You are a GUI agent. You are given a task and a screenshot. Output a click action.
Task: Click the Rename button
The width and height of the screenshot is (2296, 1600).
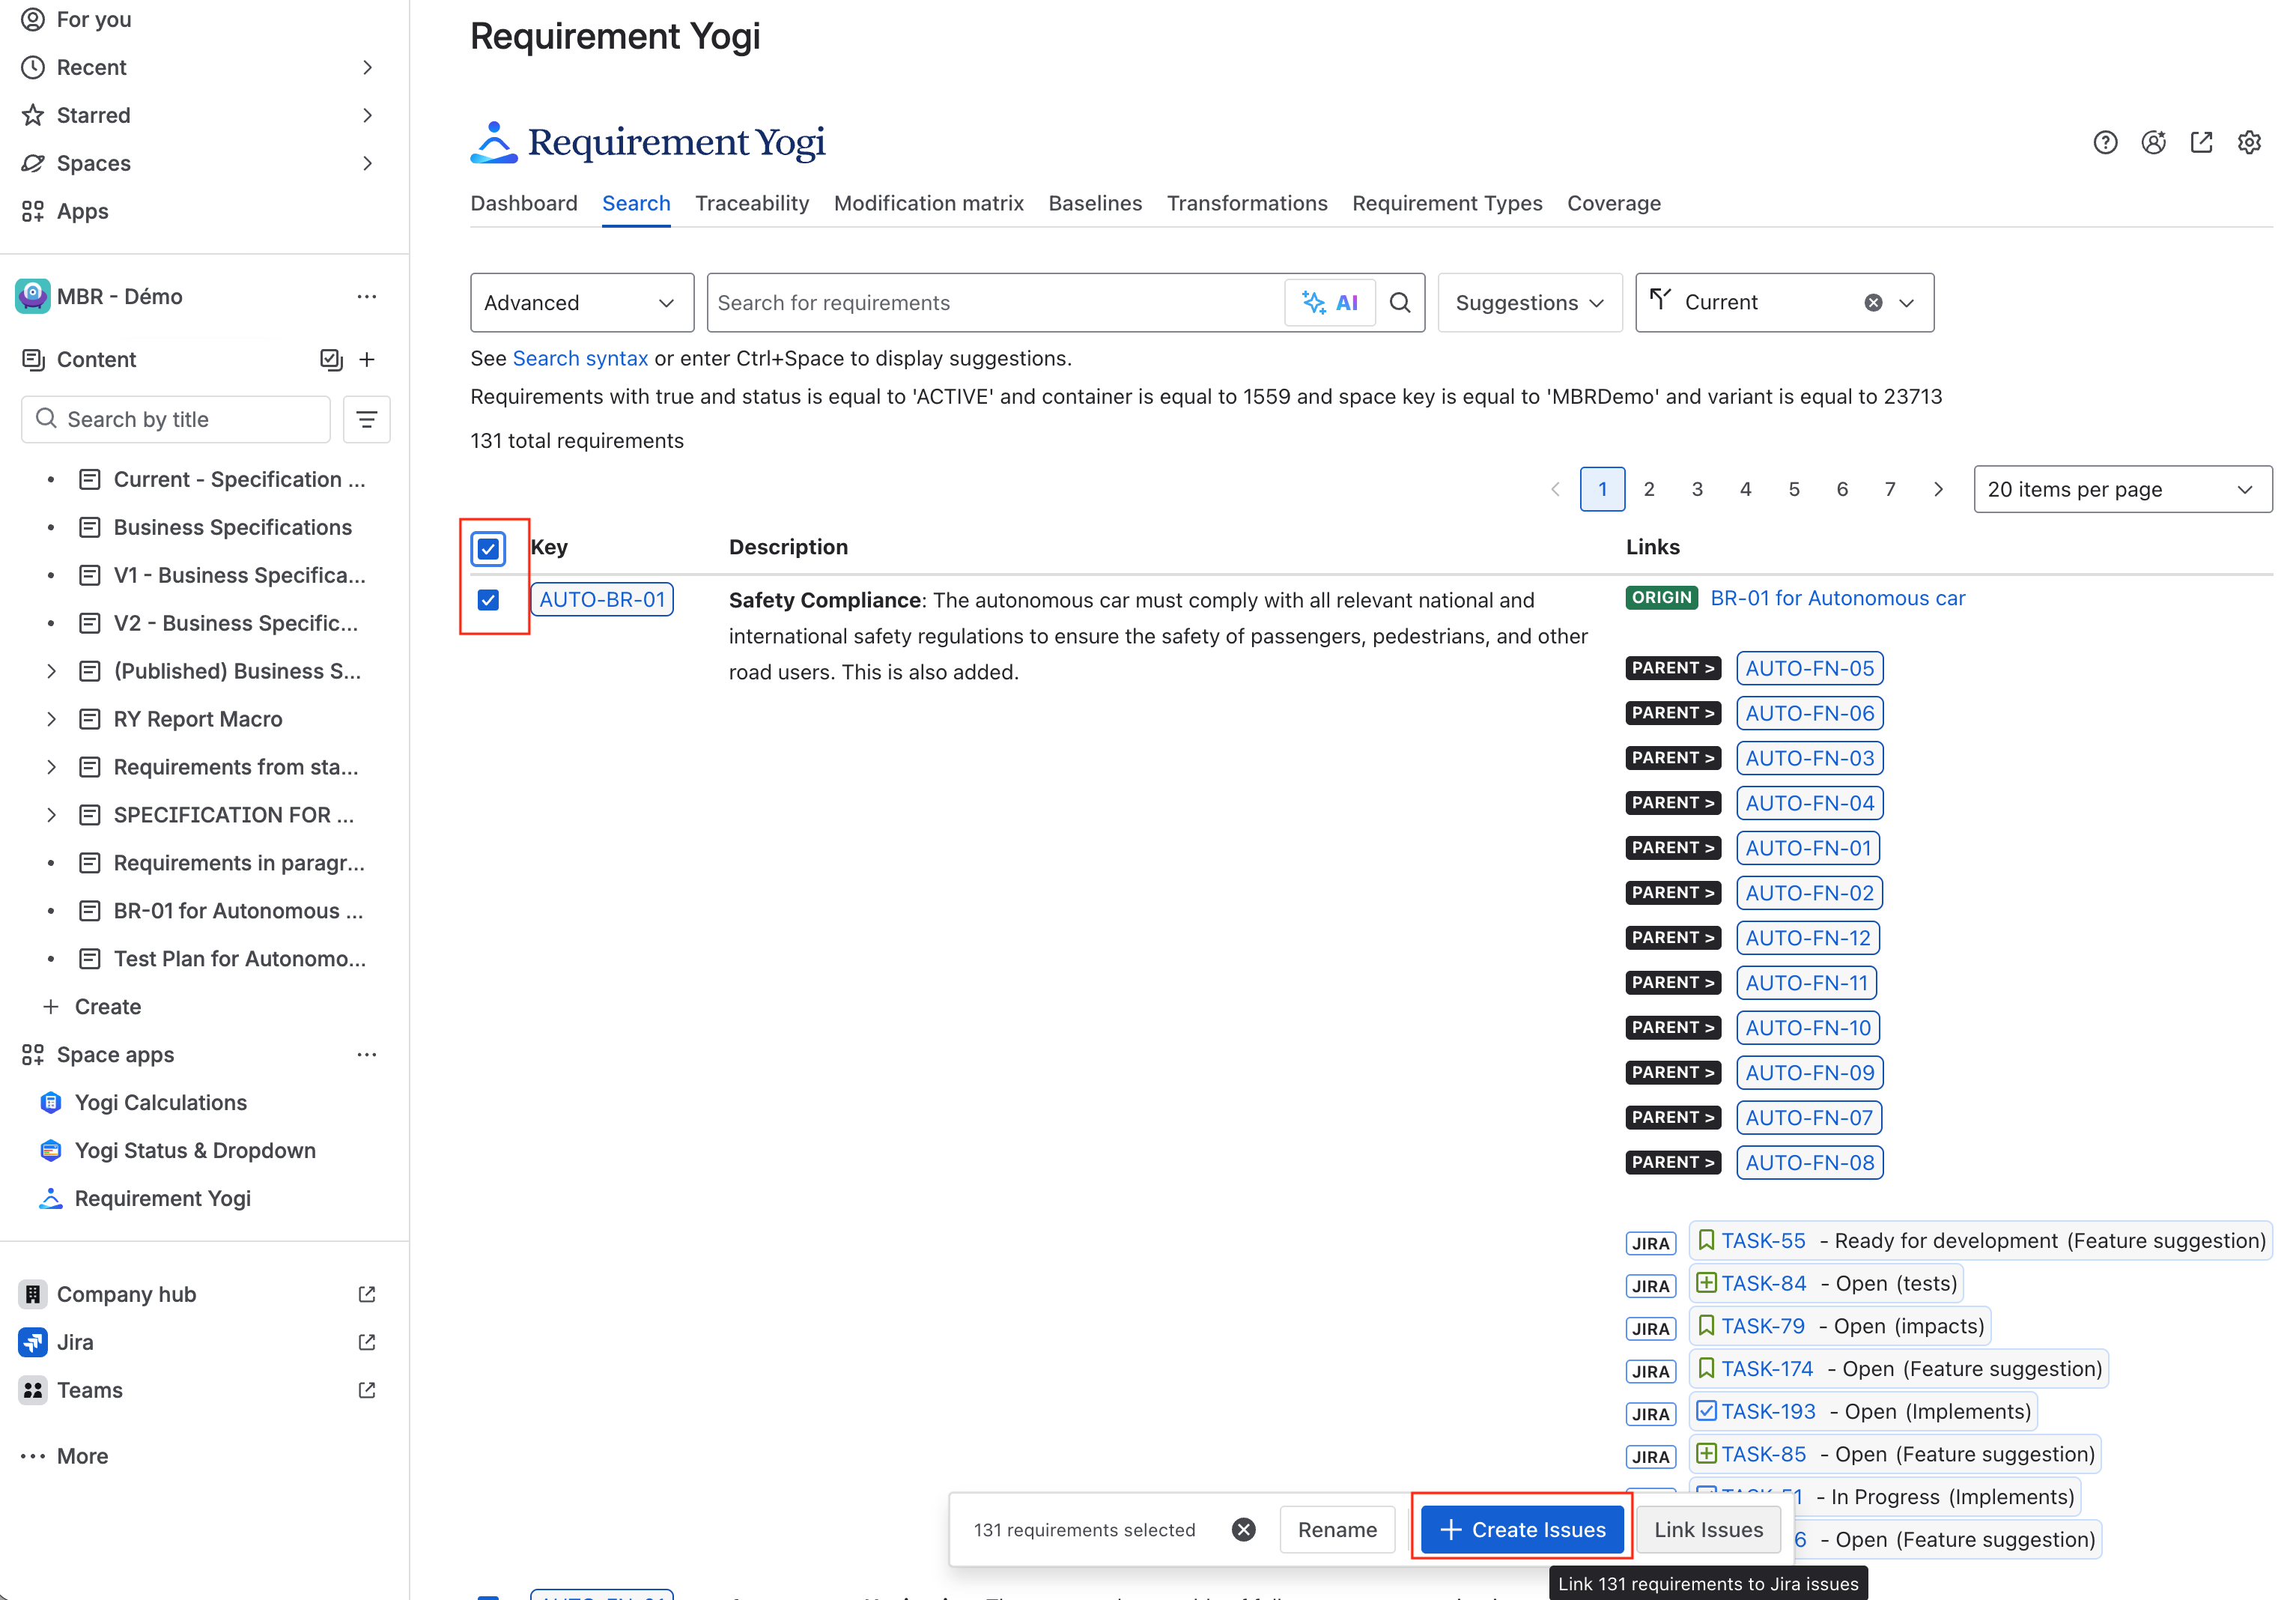pos(1337,1530)
